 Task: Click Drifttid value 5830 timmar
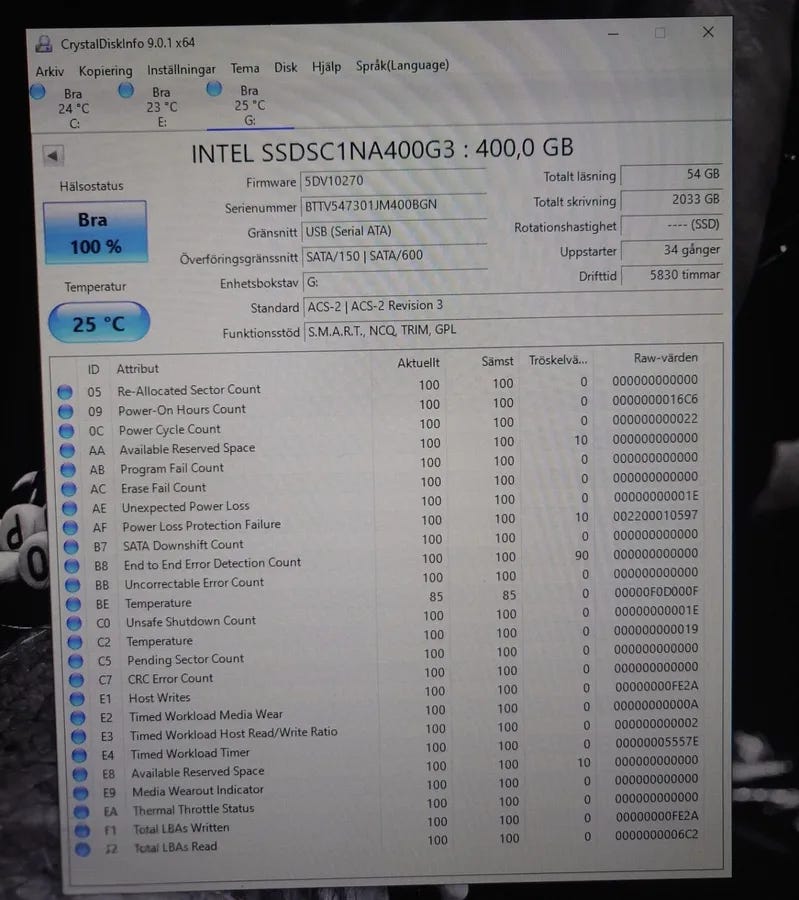click(x=673, y=275)
